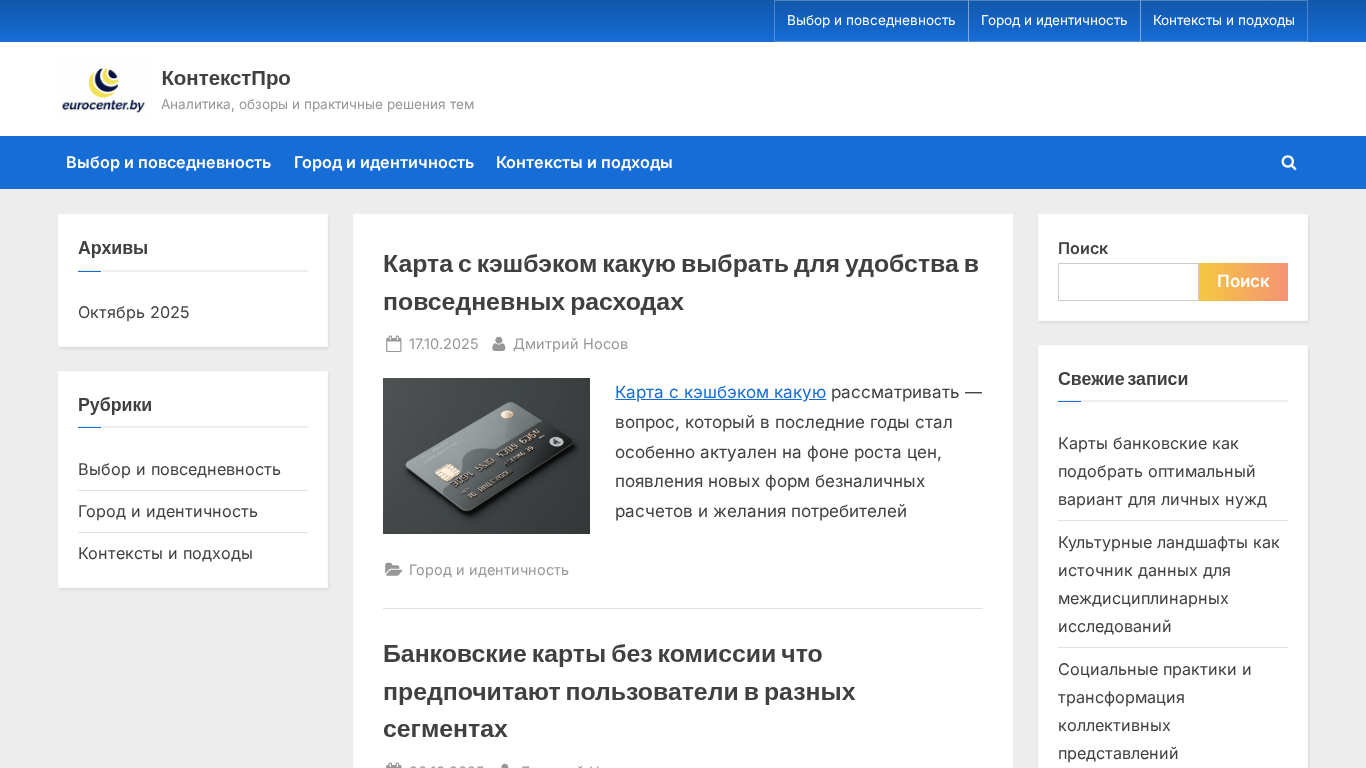The height and width of the screenshot is (768, 1366).
Task: Open article Банковские карты без комиссии
Action: 619,691
